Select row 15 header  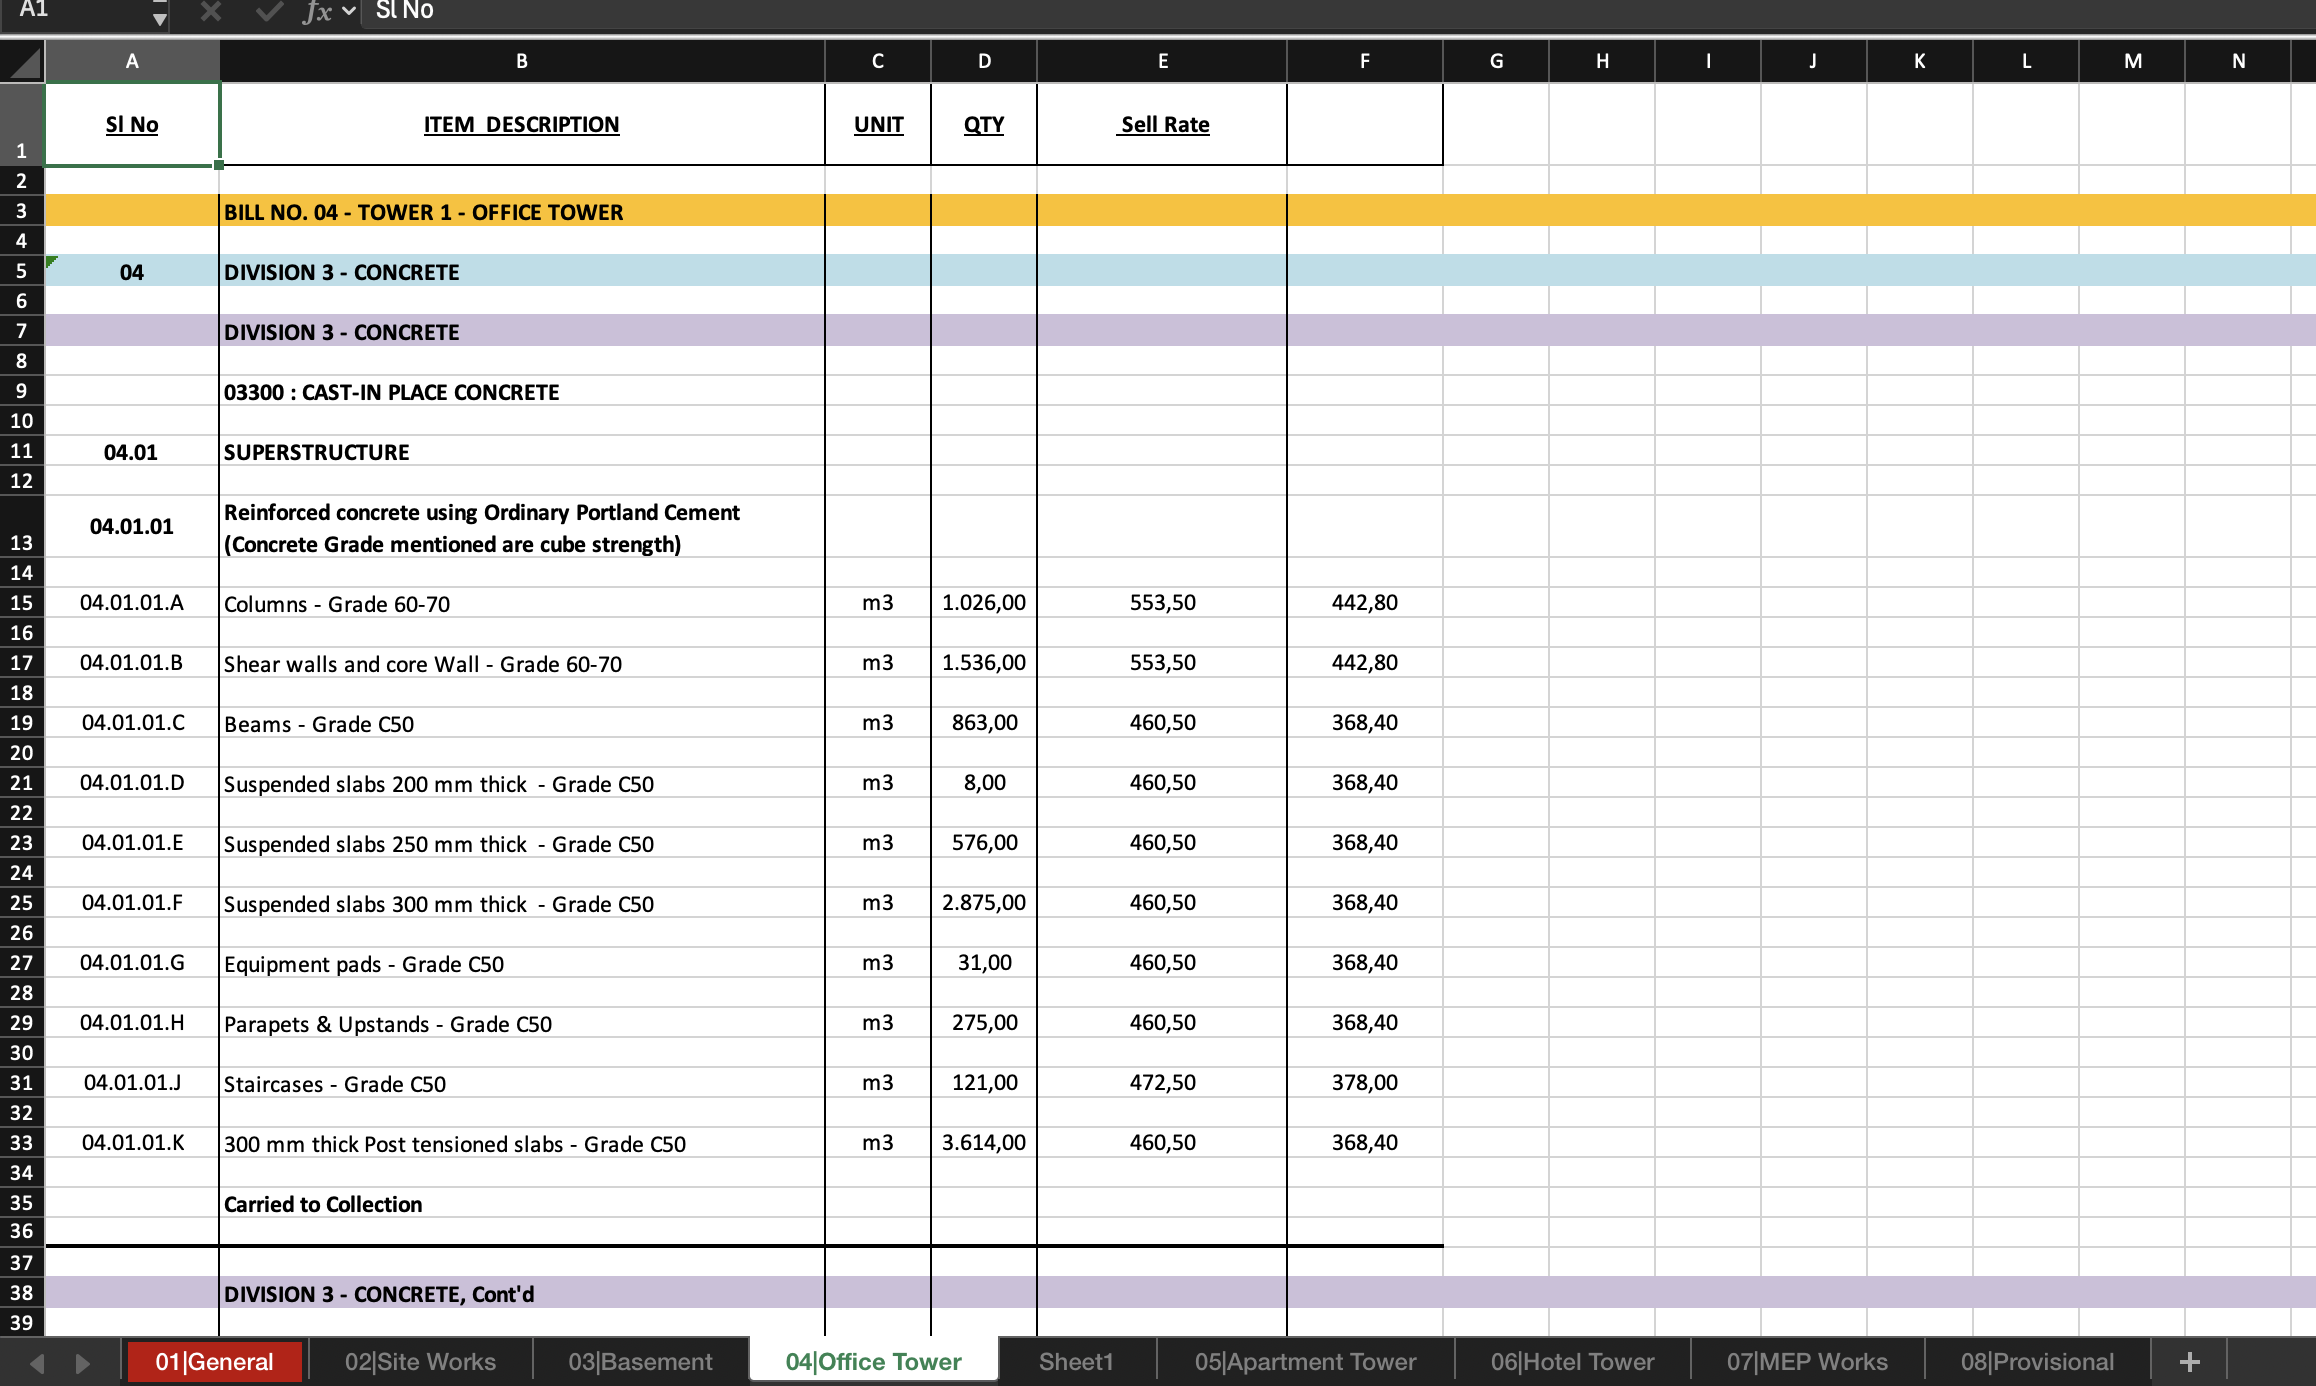21,603
